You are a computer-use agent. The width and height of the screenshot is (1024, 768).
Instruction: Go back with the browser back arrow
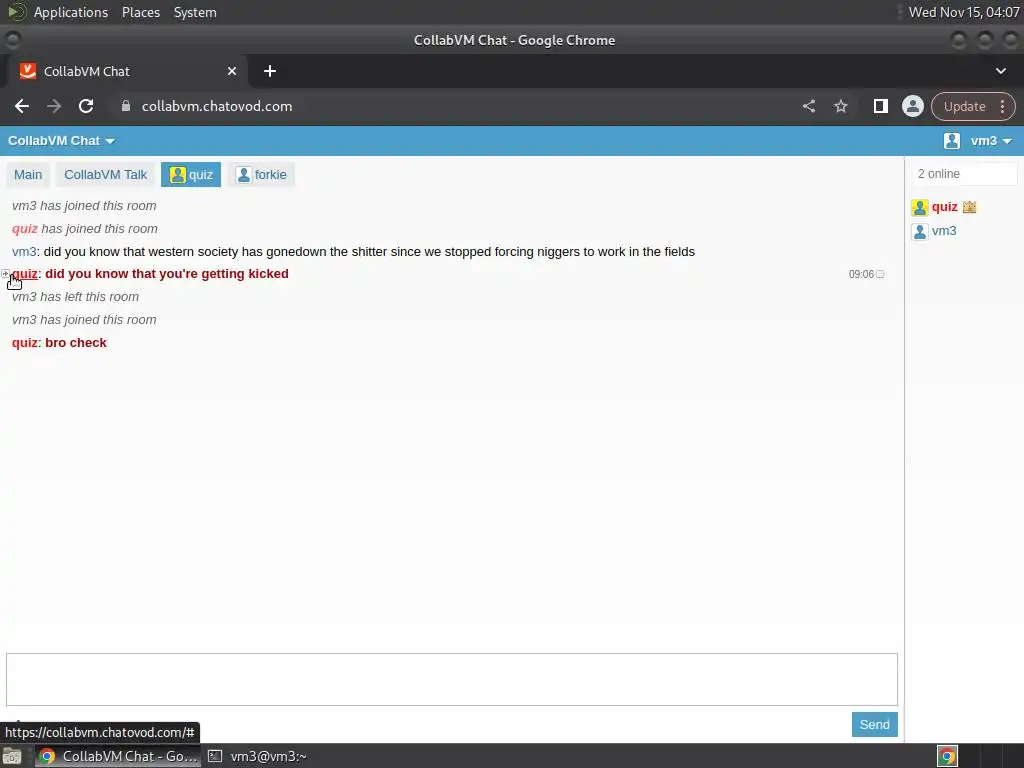(22, 106)
